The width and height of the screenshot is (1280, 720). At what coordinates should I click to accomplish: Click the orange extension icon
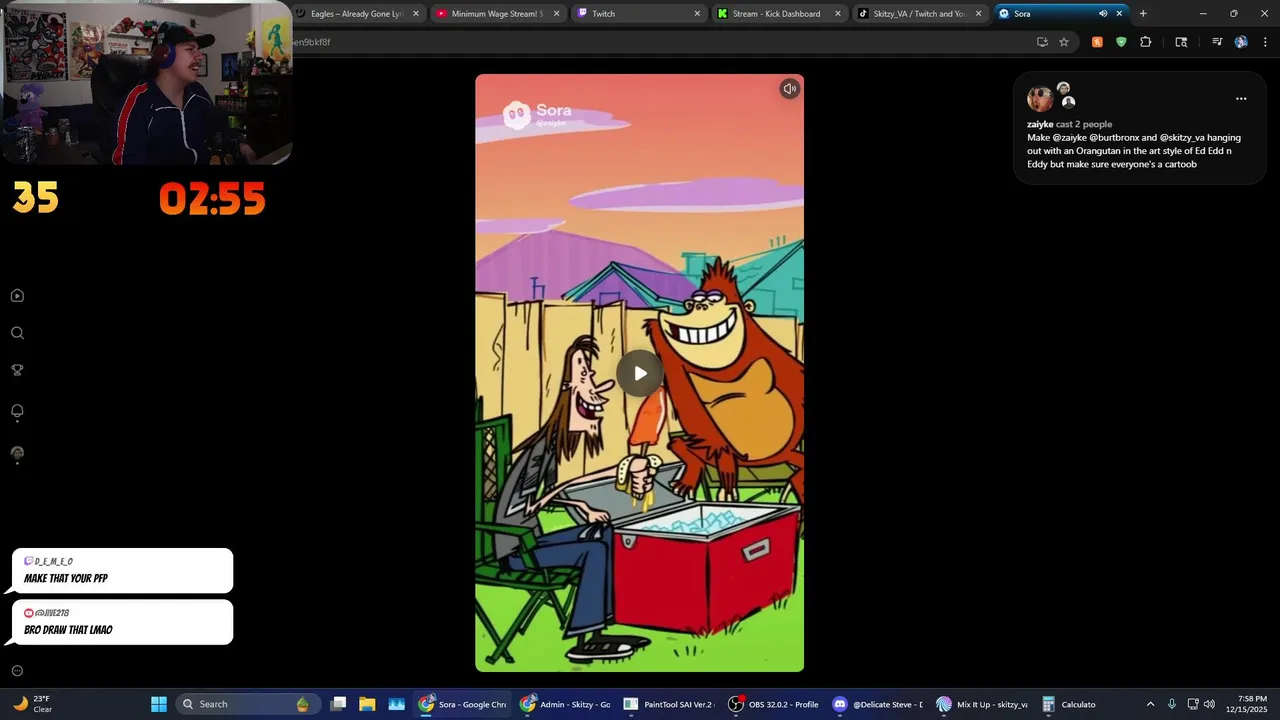click(x=1097, y=42)
